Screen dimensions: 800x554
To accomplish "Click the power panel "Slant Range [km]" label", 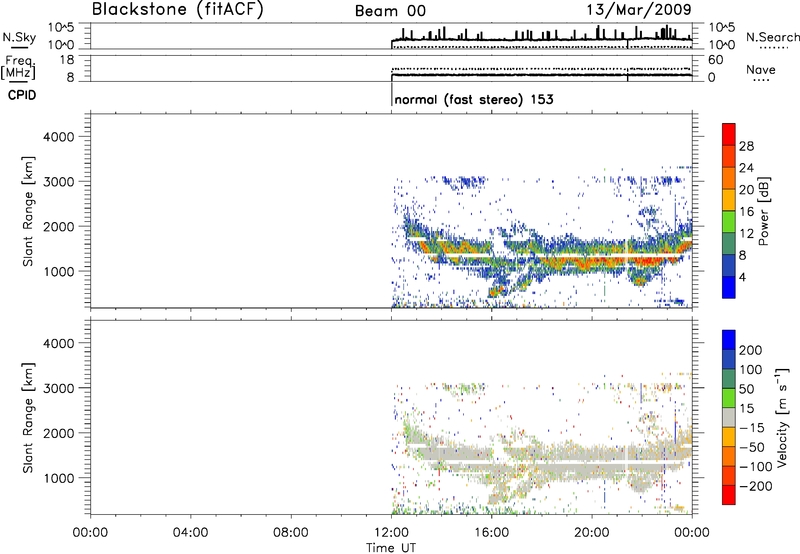I will coord(28,211).
